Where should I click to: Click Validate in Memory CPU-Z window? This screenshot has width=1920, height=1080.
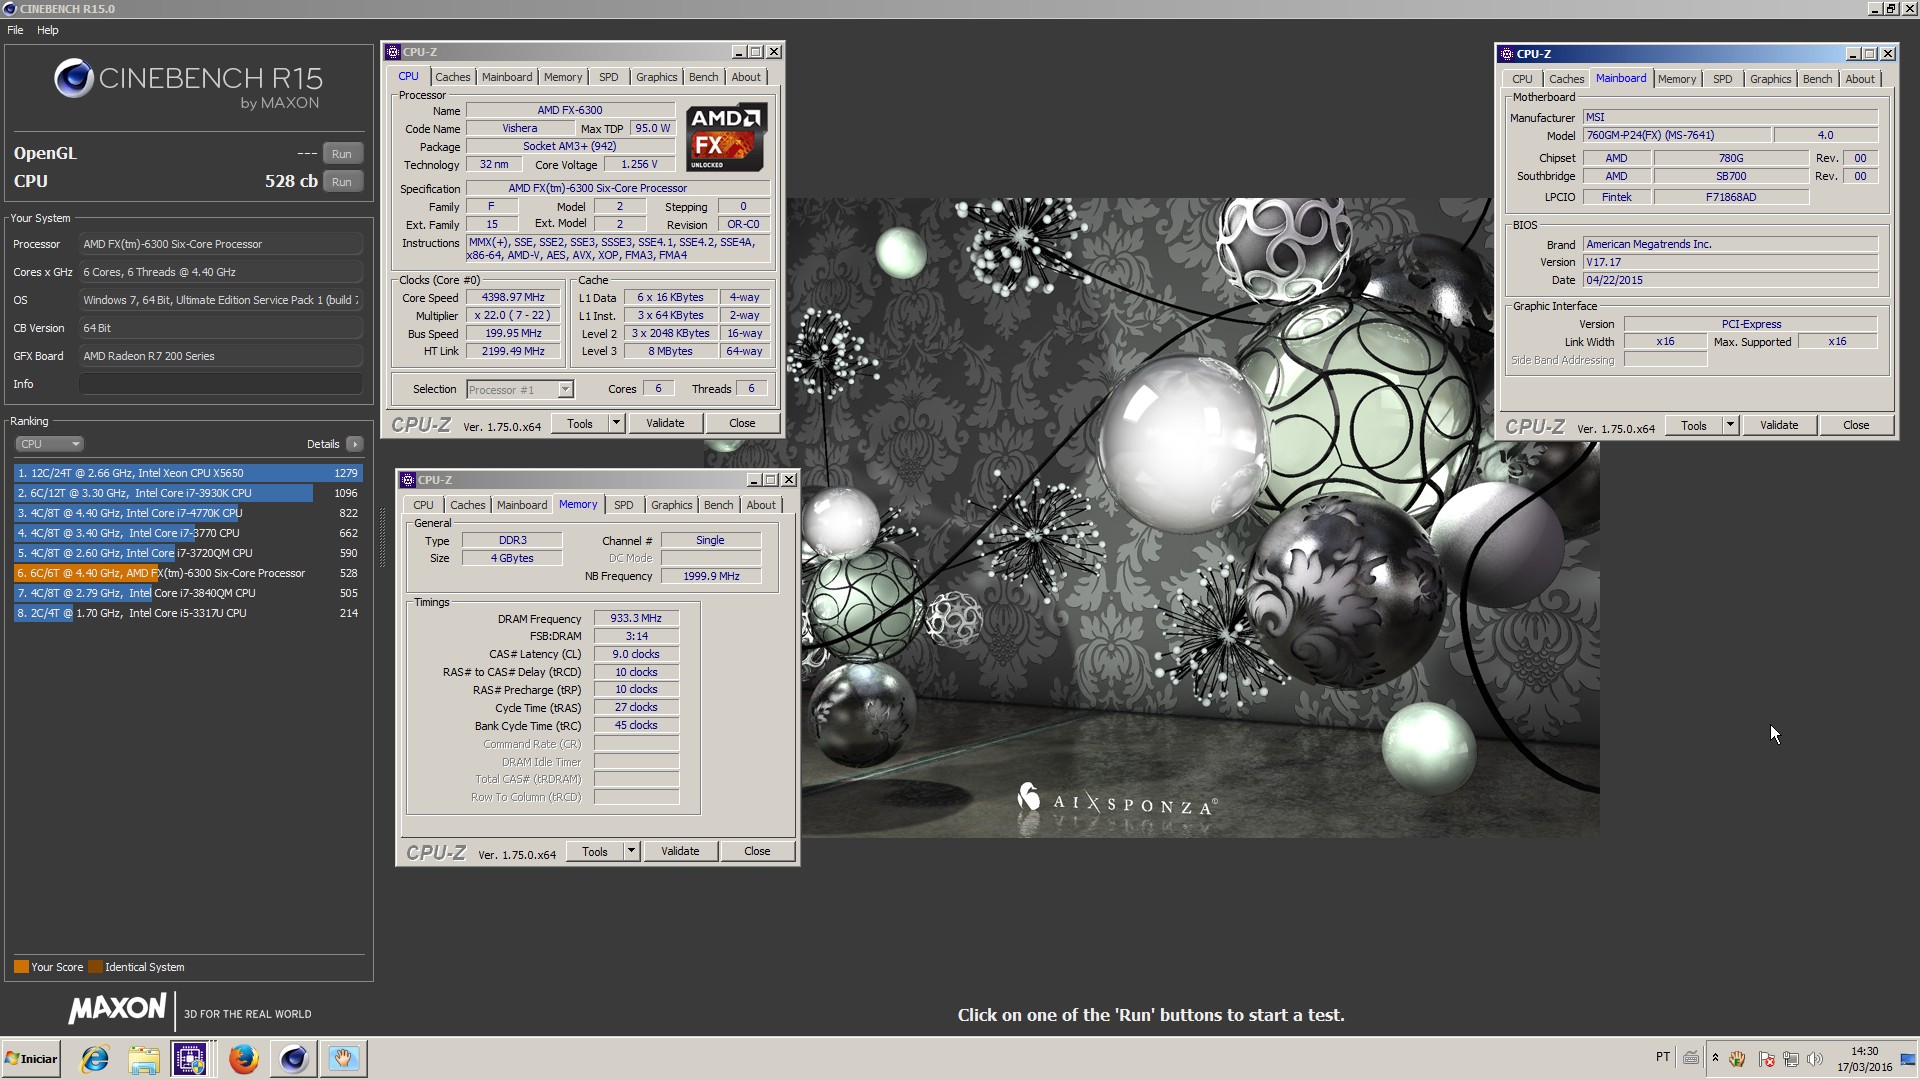680,851
